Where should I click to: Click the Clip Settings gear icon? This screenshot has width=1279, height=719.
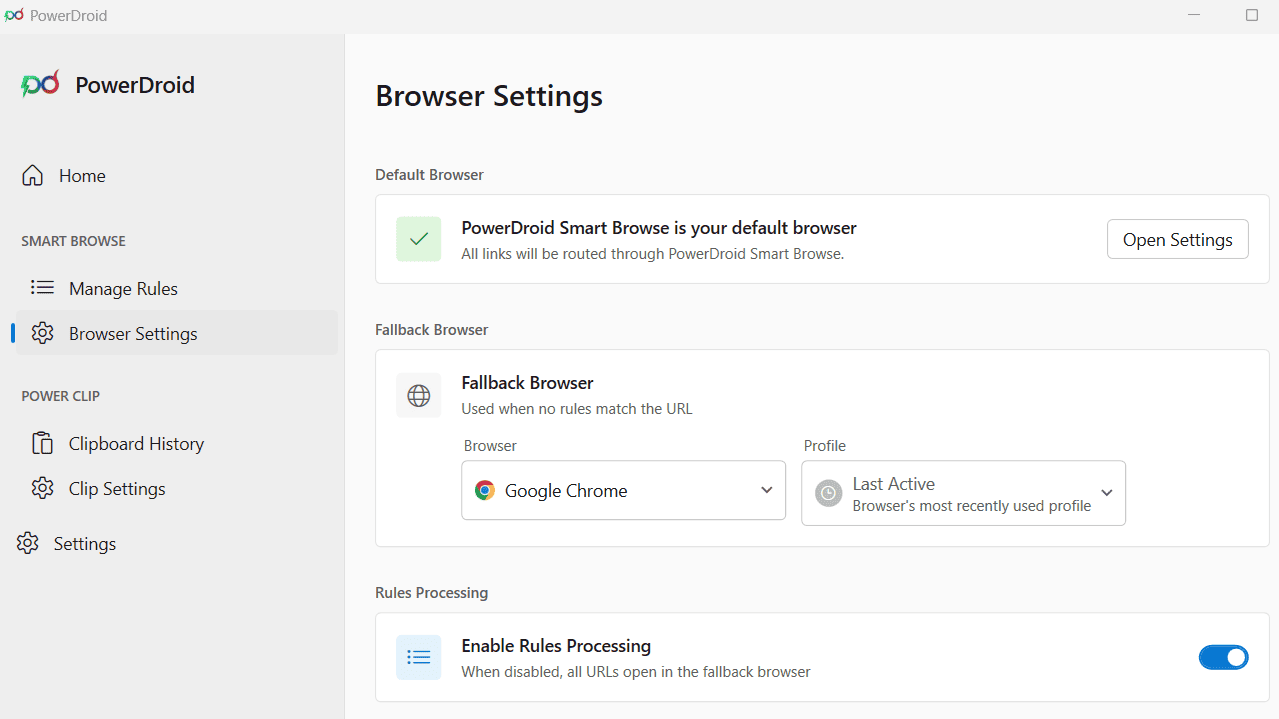pyautogui.click(x=42, y=488)
